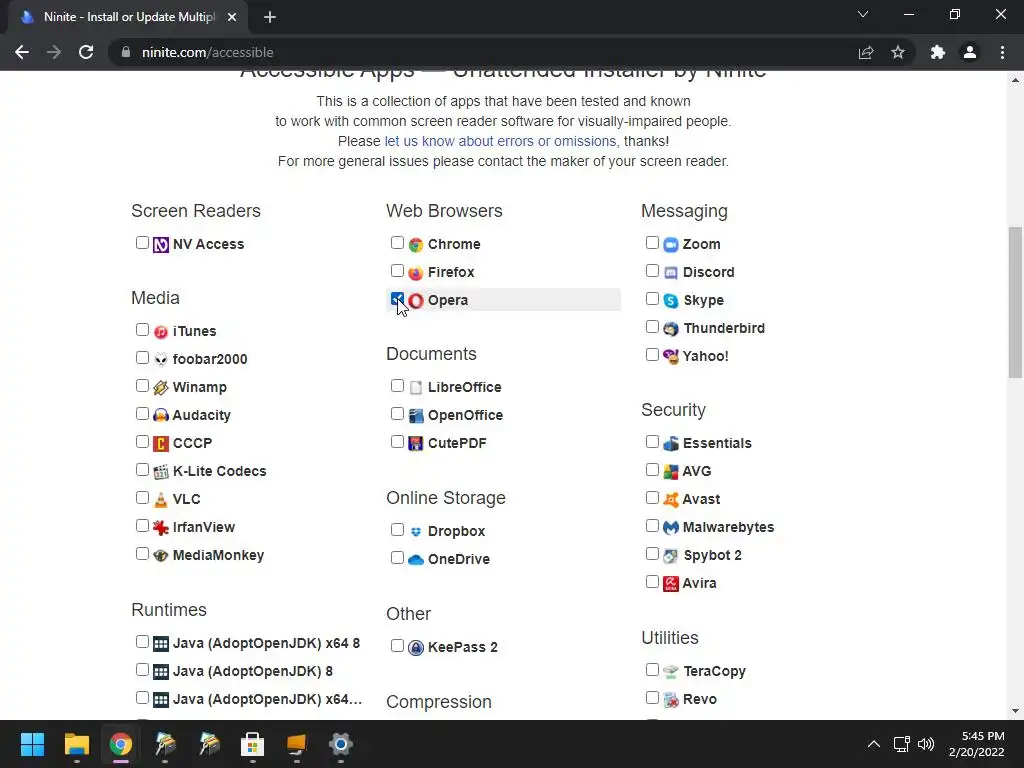This screenshot has height=768, width=1024.
Task: Bookmark this page with star icon
Action: (x=898, y=52)
